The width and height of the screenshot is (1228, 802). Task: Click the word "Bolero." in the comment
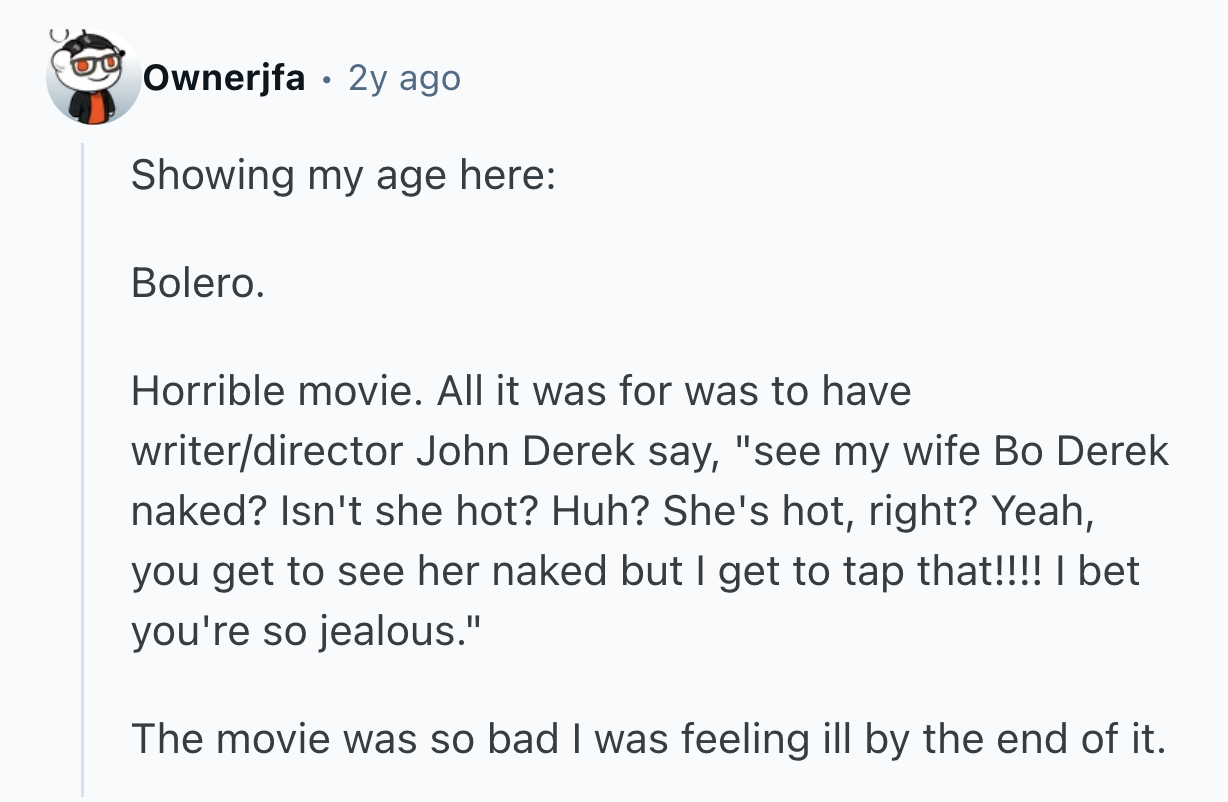point(198,285)
